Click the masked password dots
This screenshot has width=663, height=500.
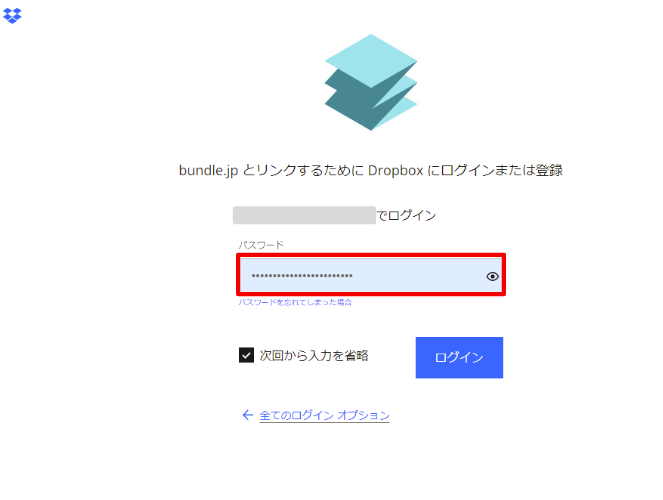[302, 276]
